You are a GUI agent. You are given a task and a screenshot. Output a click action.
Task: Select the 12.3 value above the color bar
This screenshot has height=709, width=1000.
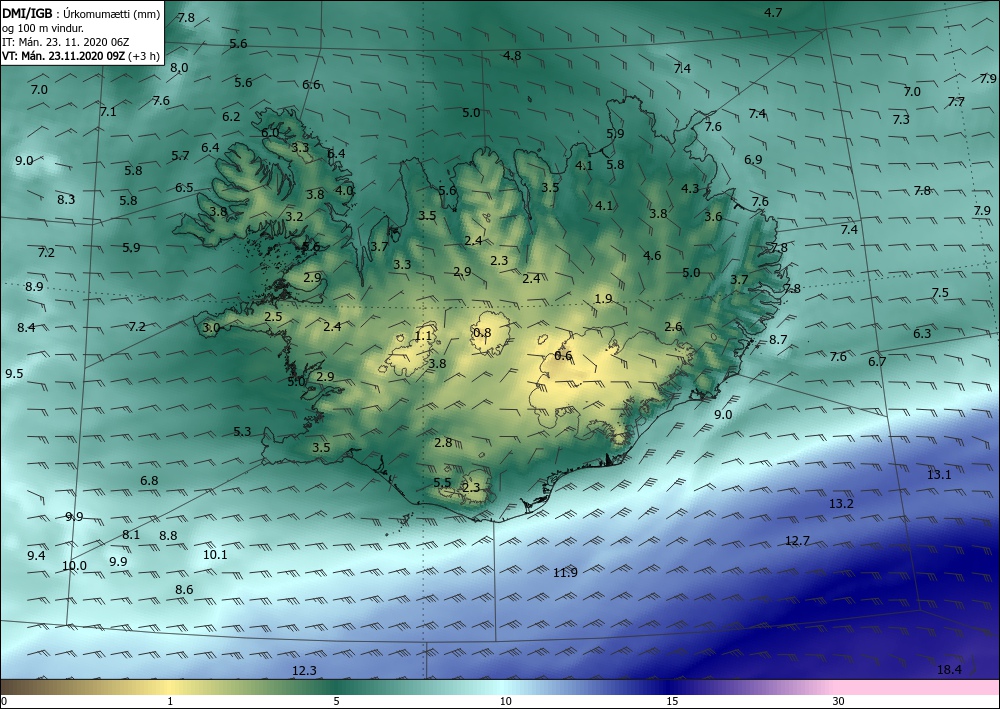[x=304, y=671]
